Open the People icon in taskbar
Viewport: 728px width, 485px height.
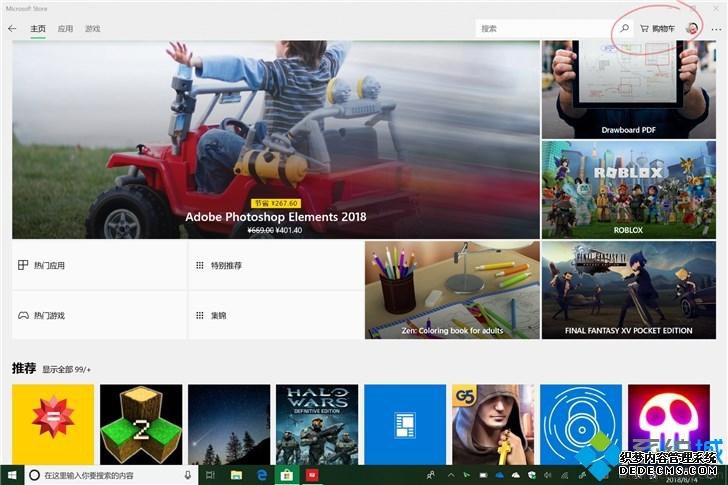click(431, 475)
